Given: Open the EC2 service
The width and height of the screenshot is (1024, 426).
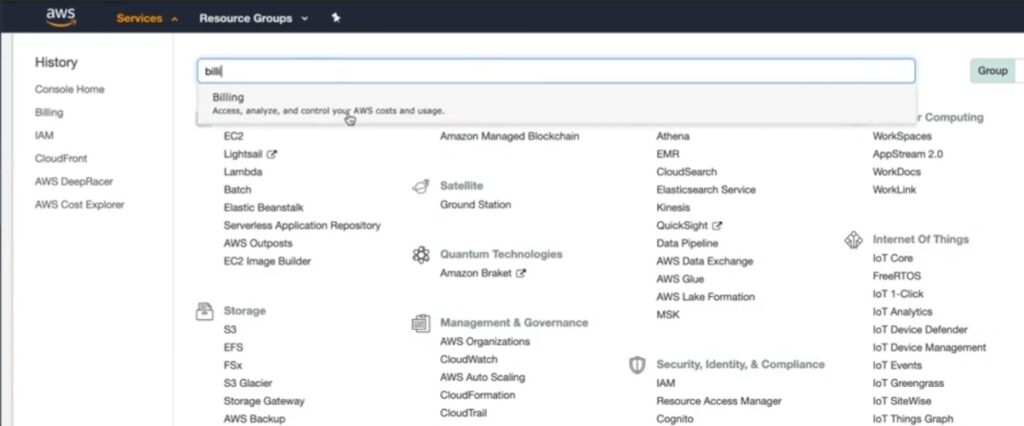Looking at the screenshot, I should click(233, 137).
